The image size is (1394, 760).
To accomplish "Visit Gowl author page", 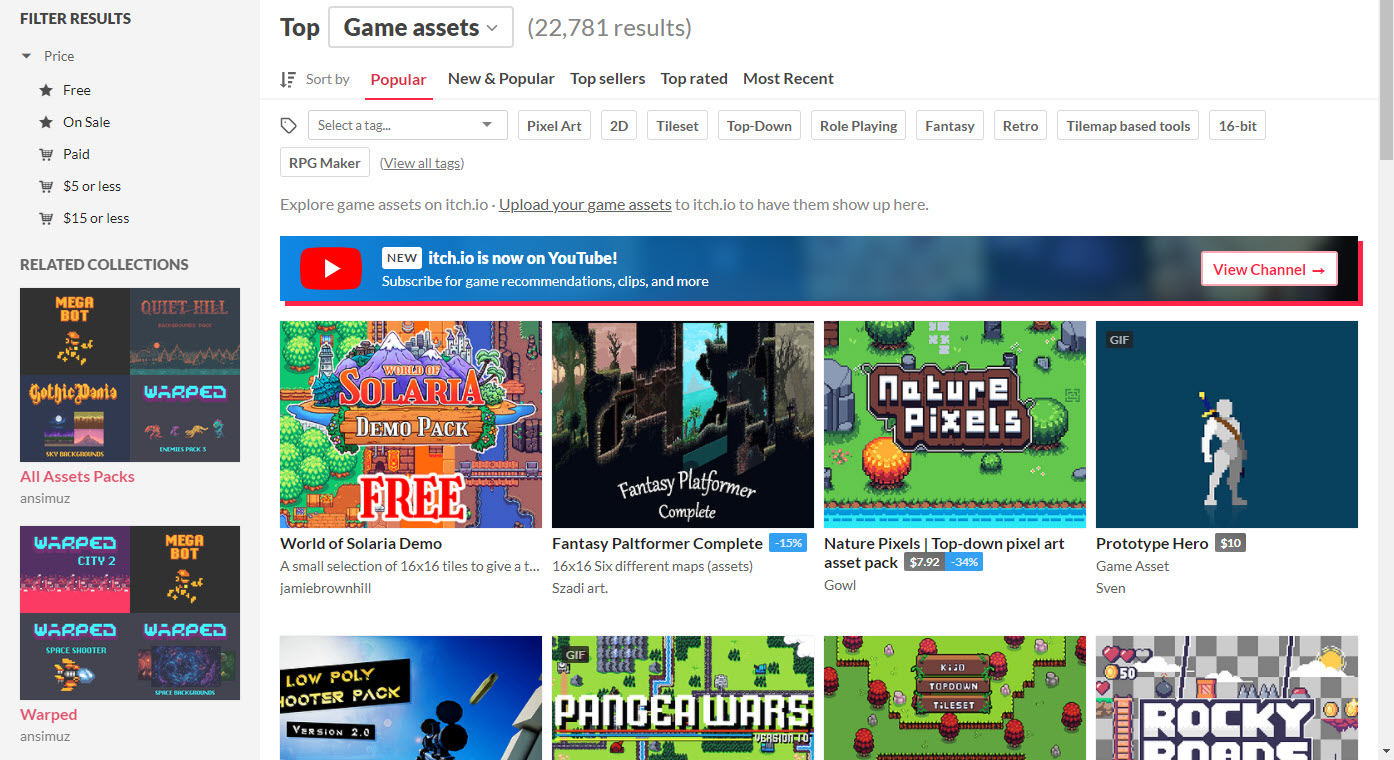I will tap(840, 585).
